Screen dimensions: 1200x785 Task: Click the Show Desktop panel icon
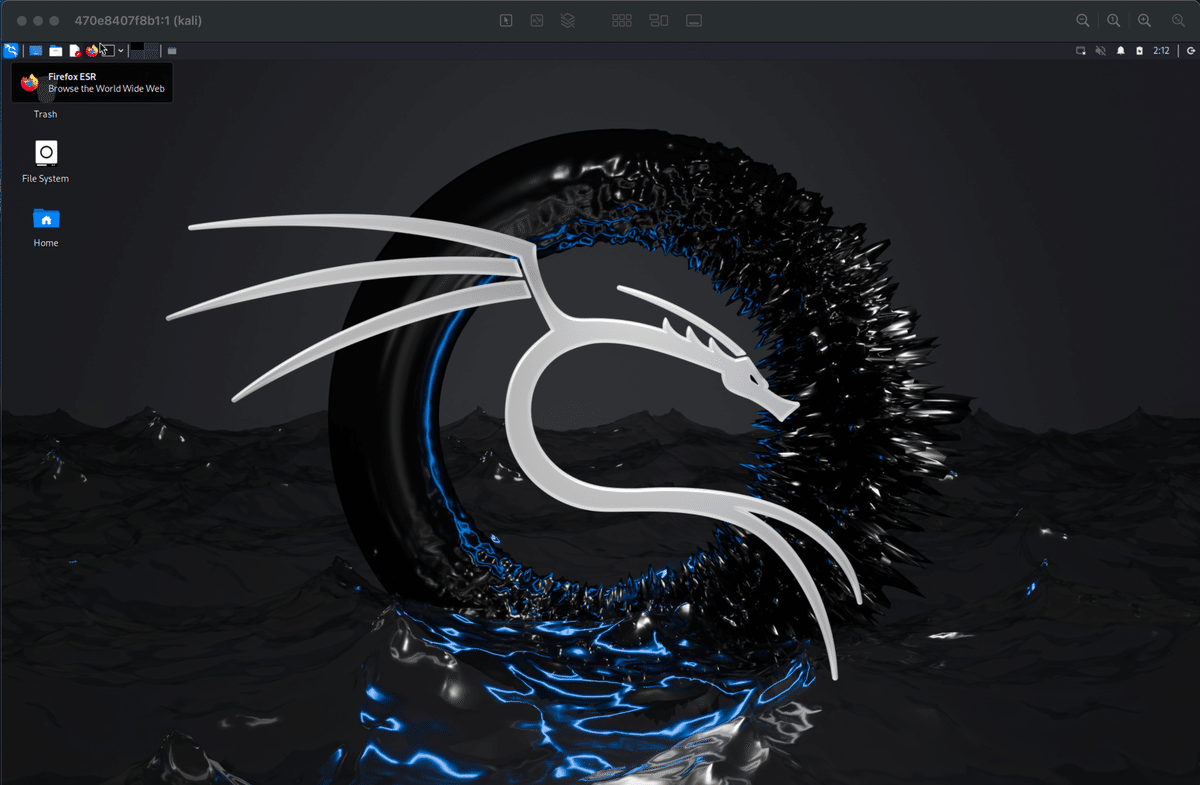[x=35, y=50]
